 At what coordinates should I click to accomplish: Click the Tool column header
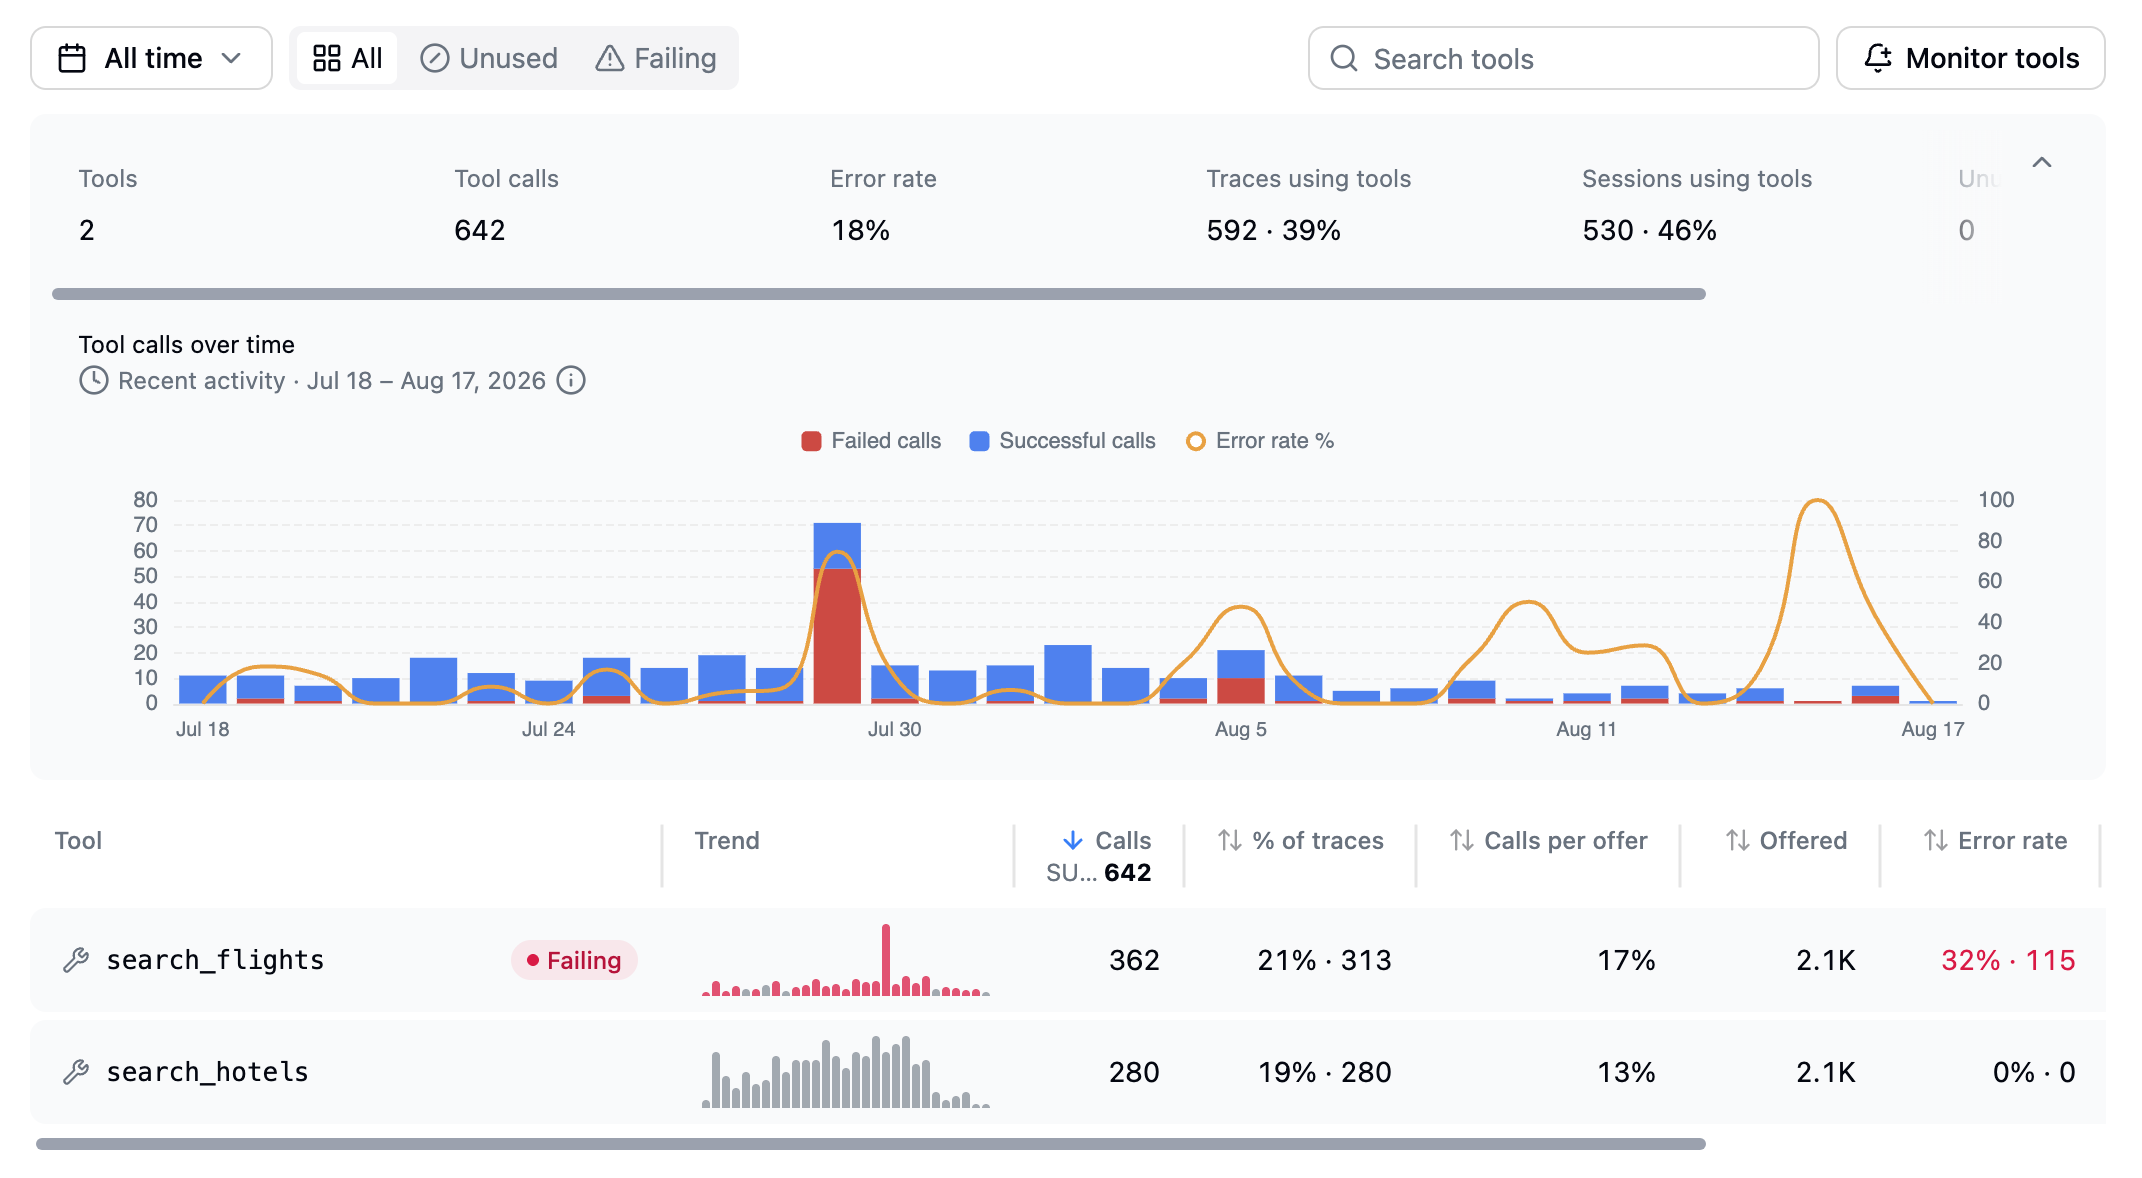(x=78, y=841)
